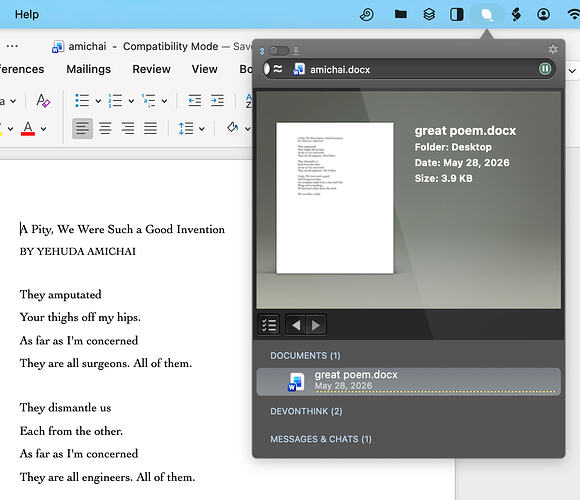This screenshot has height=500, width=580.
Task: Open bullet list style dropdown
Action: click(98, 101)
